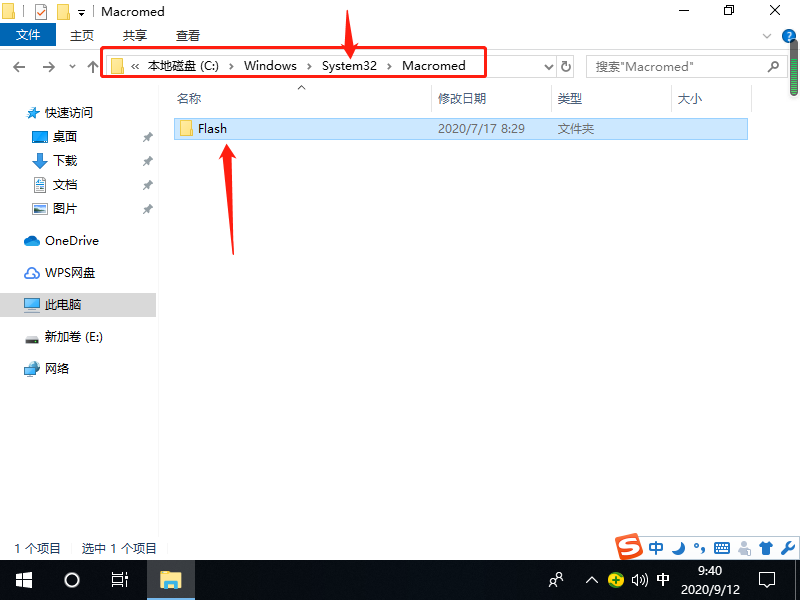800x600 pixels.
Task: Show hidden system tray icons
Action: point(592,580)
